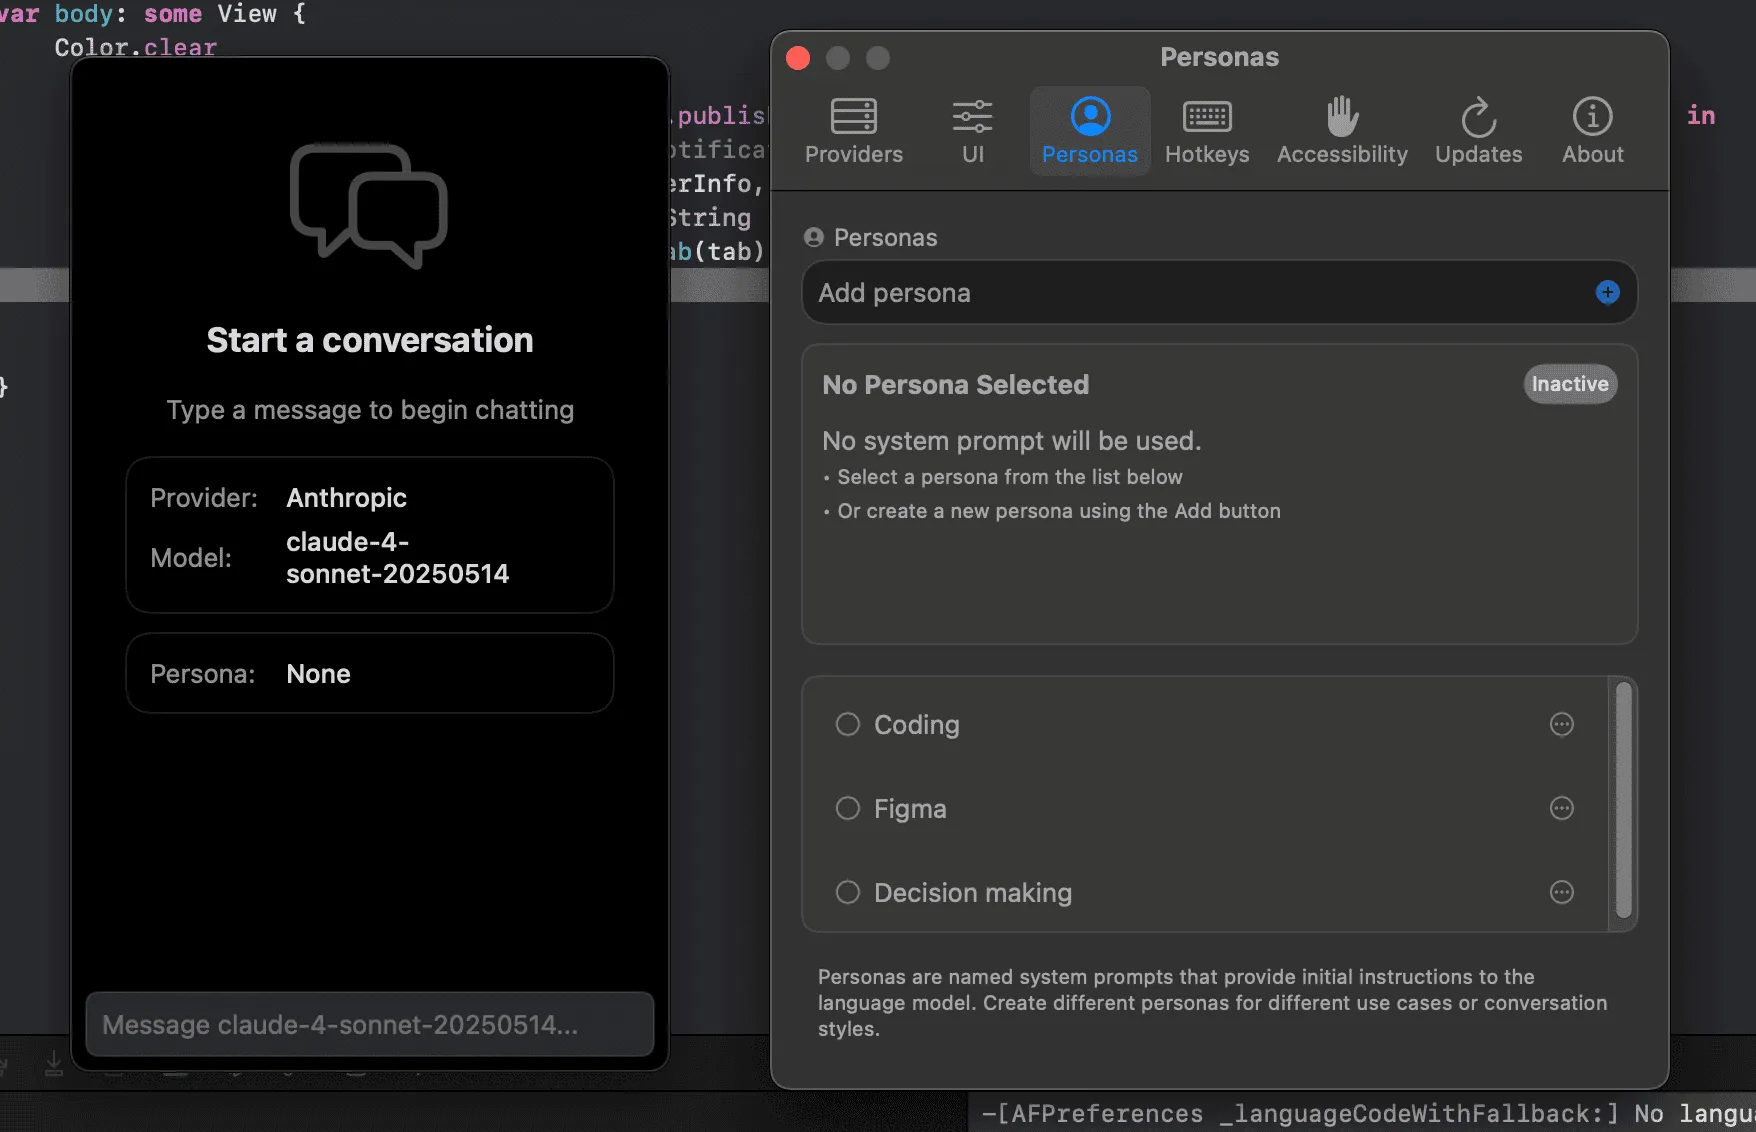This screenshot has width=1756, height=1132.
Task: Choose the Decision making persona radio button
Action: 848,892
